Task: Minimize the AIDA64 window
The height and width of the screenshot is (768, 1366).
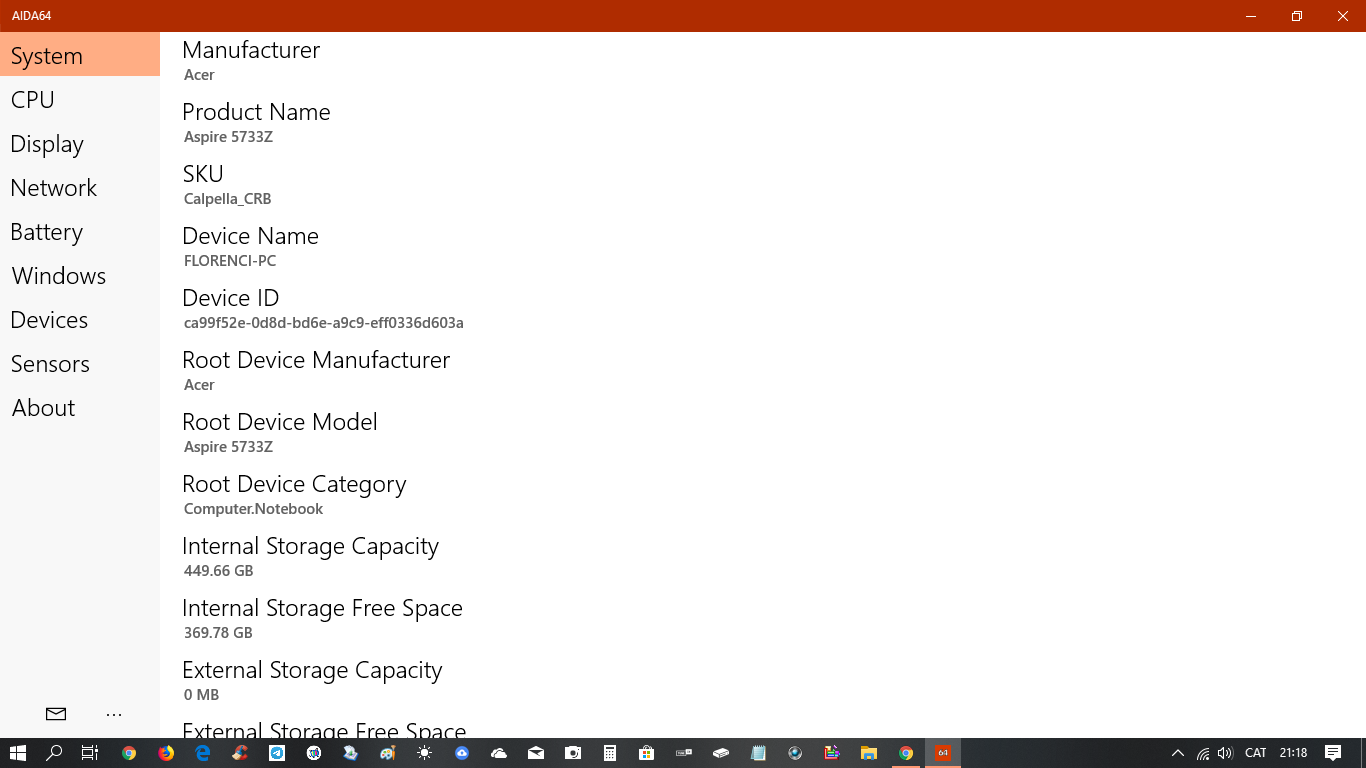Action: point(1251,16)
